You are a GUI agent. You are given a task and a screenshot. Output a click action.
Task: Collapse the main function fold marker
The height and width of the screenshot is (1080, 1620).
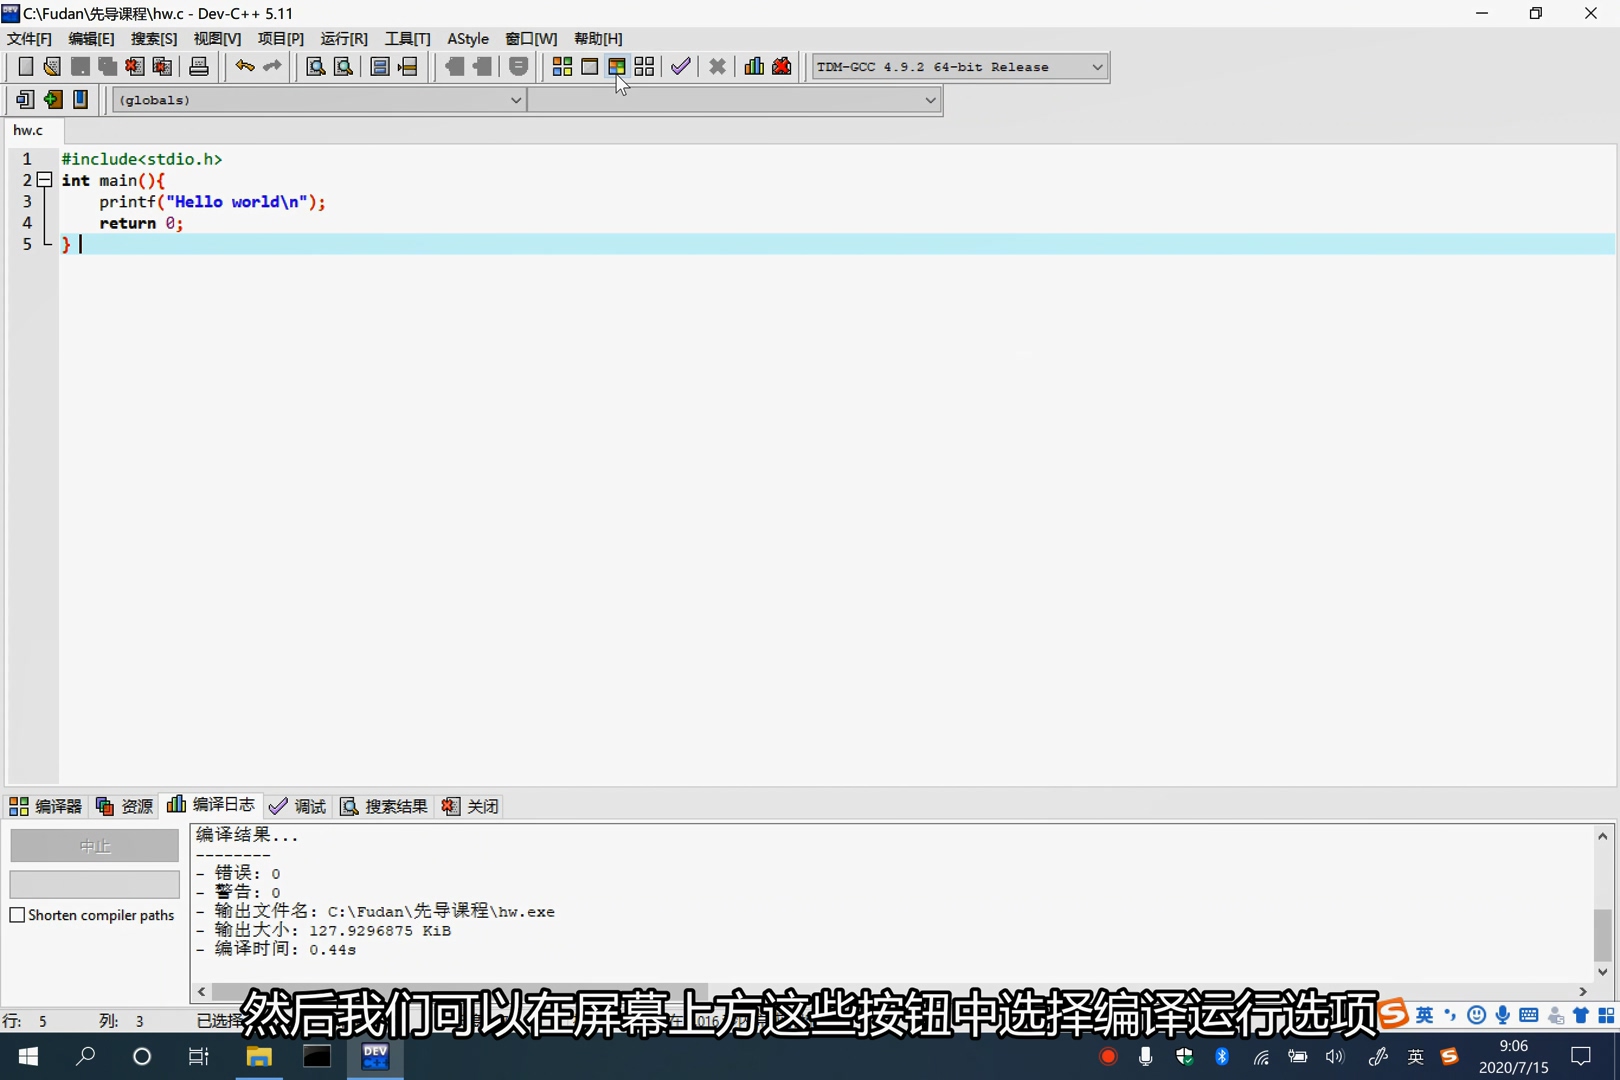click(44, 180)
